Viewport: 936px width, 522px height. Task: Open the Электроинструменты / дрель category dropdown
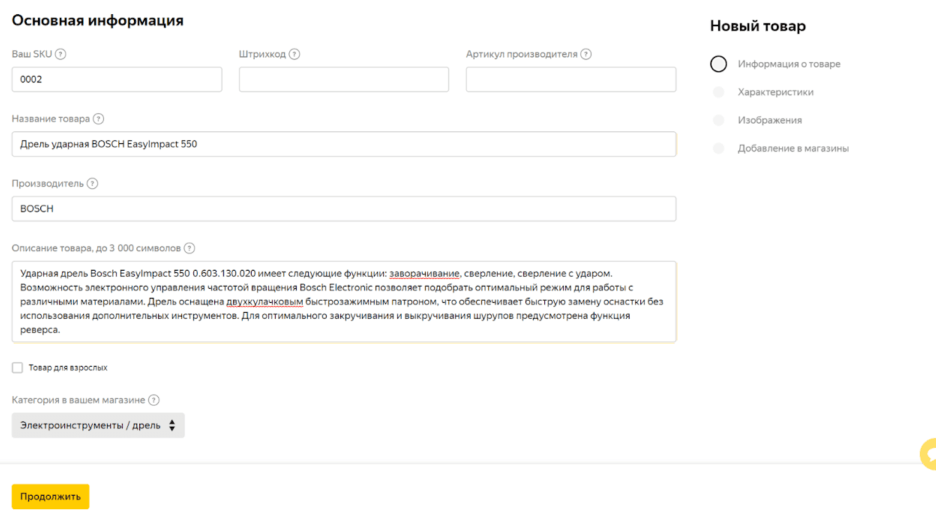[98, 426]
